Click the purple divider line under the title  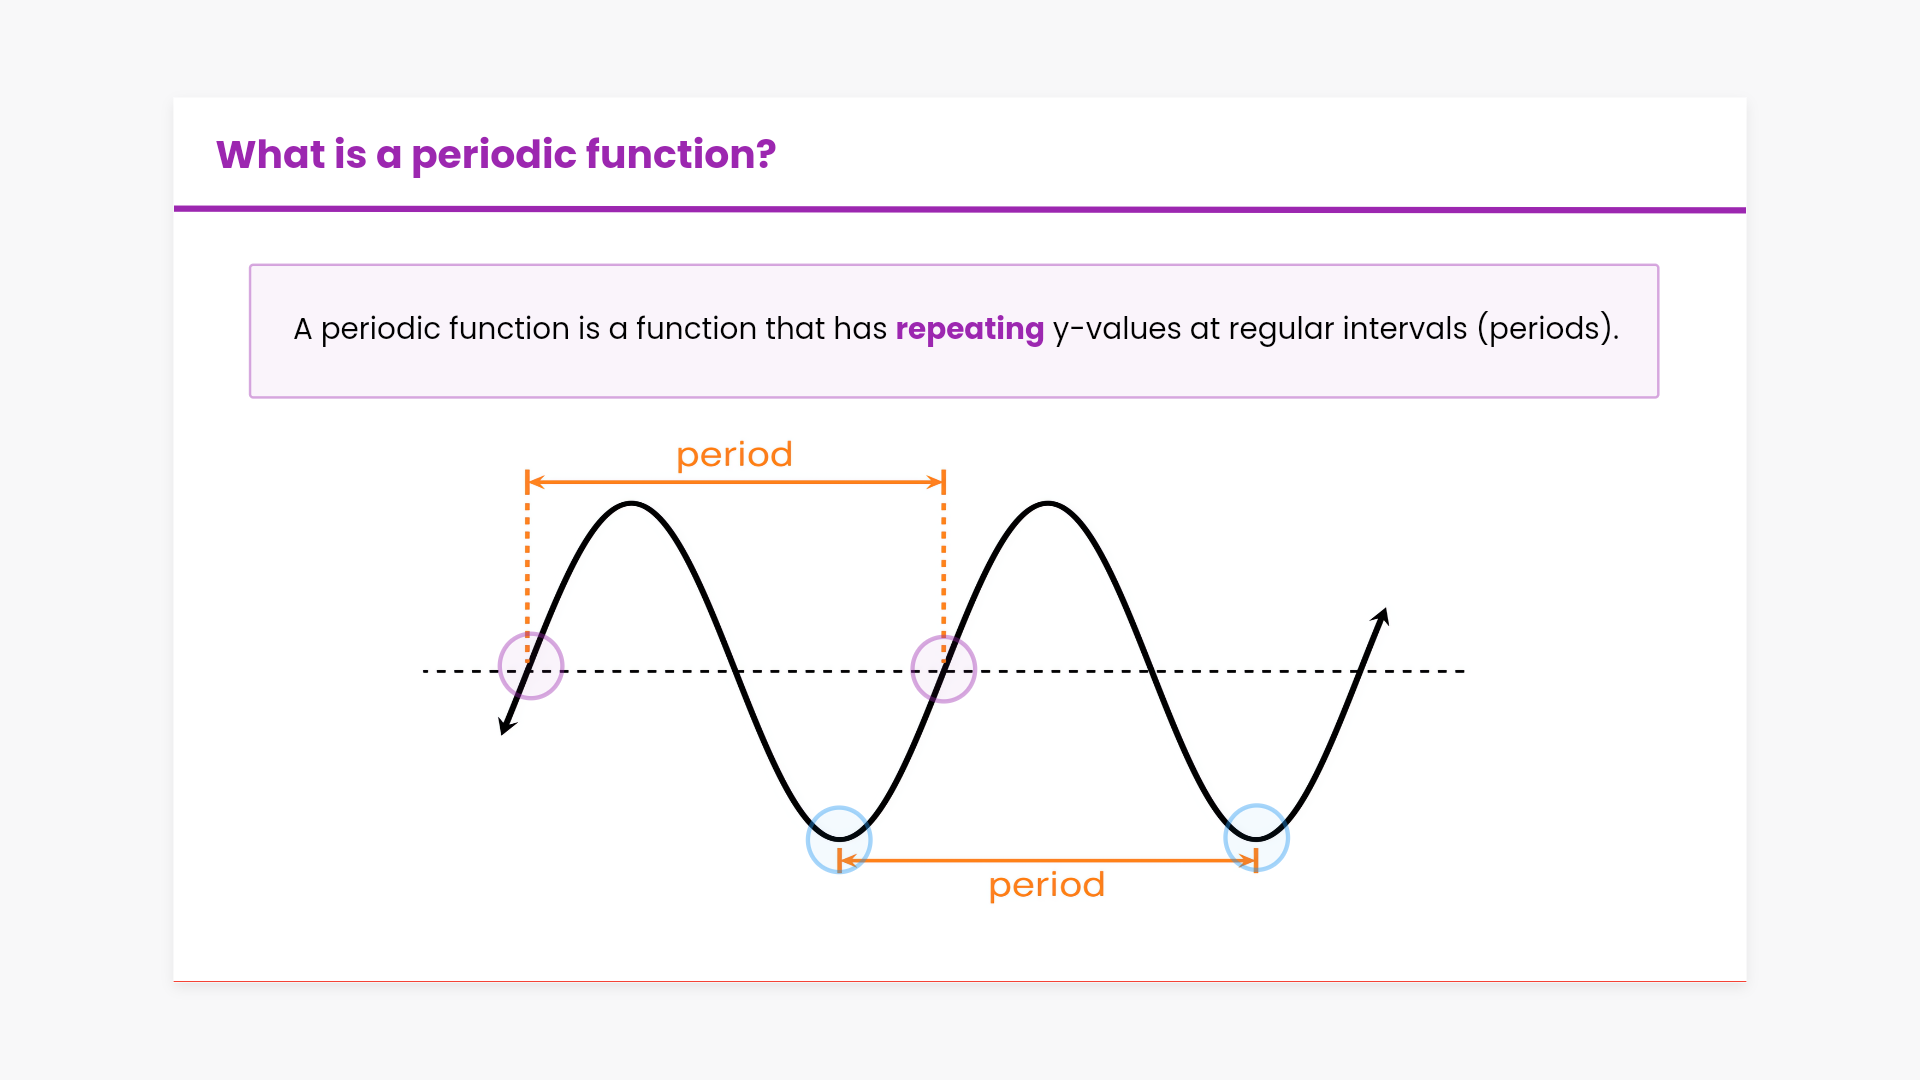[x=960, y=210]
